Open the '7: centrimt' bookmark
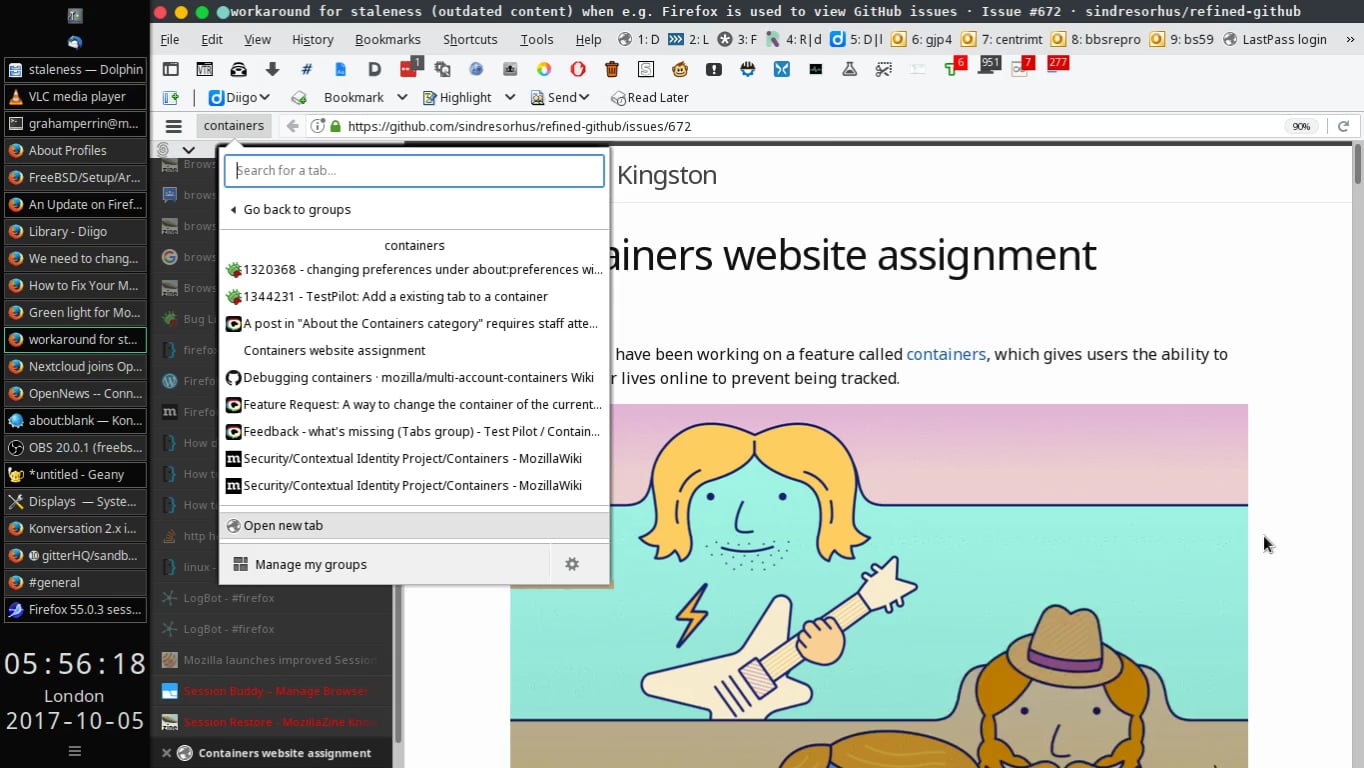The height and width of the screenshot is (768, 1364). click(x=1001, y=39)
